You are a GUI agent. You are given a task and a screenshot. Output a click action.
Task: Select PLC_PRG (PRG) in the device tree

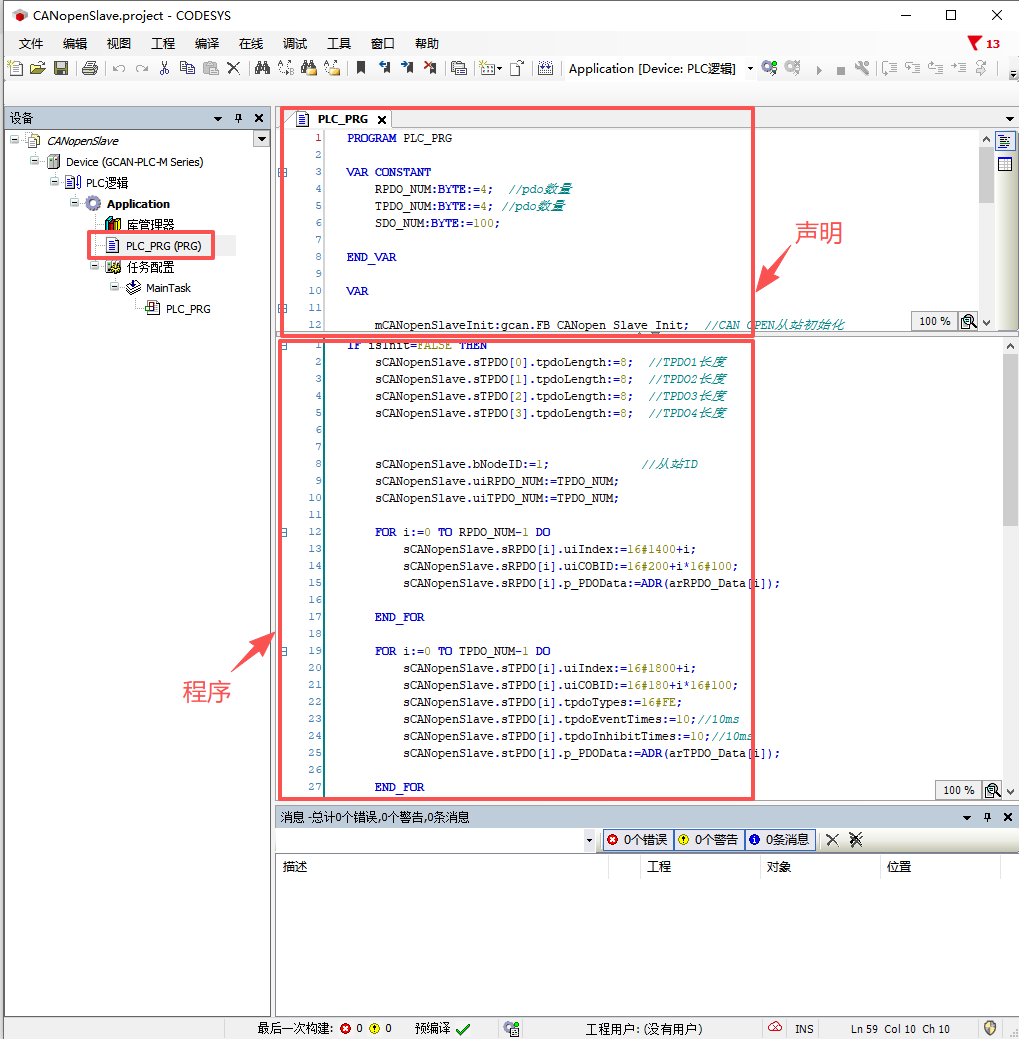click(x=163, y=246)
